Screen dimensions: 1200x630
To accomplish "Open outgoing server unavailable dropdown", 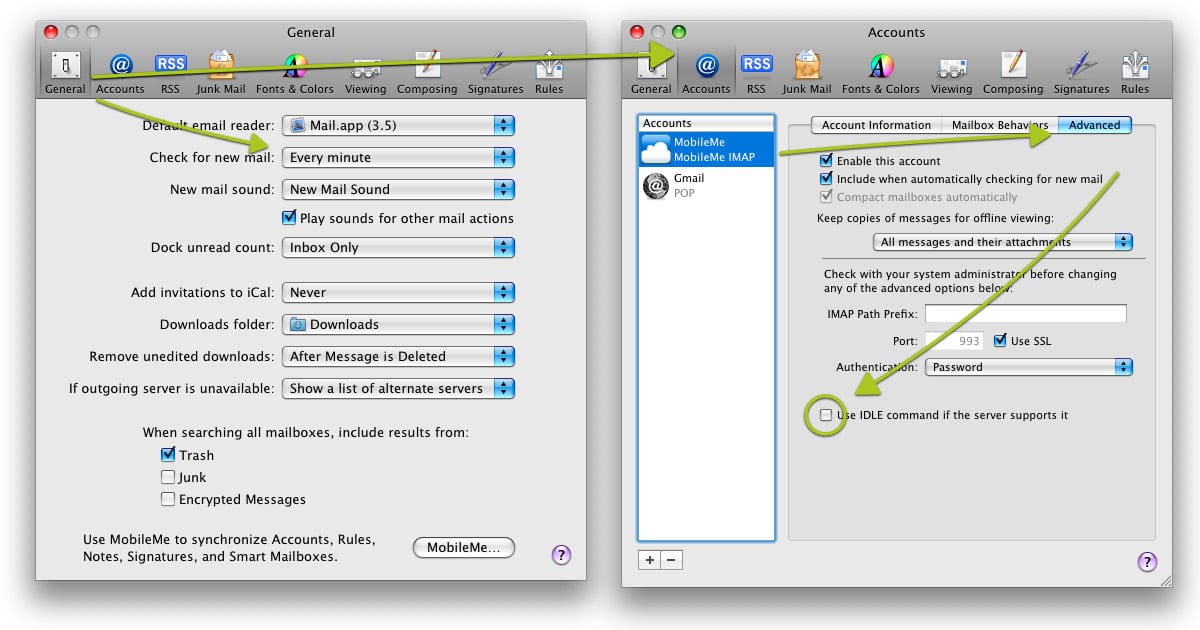I will click(398, 388).
